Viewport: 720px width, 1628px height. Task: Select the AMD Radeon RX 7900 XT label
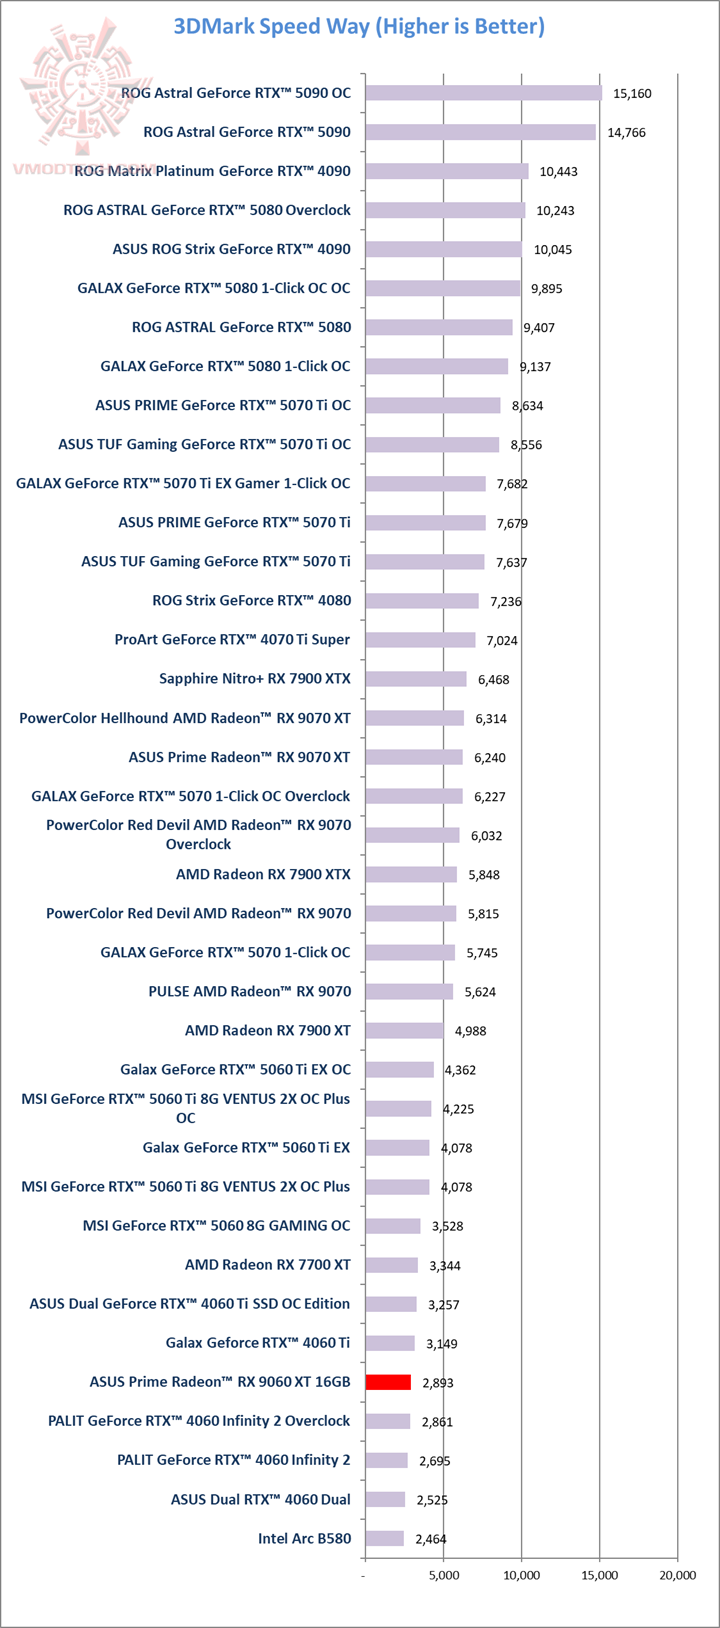267,1030
